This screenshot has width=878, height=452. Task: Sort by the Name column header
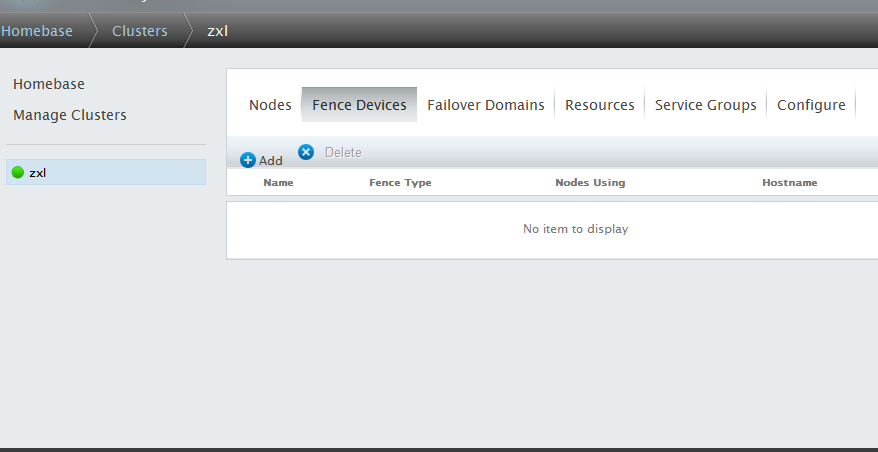[x=278, y=183]
